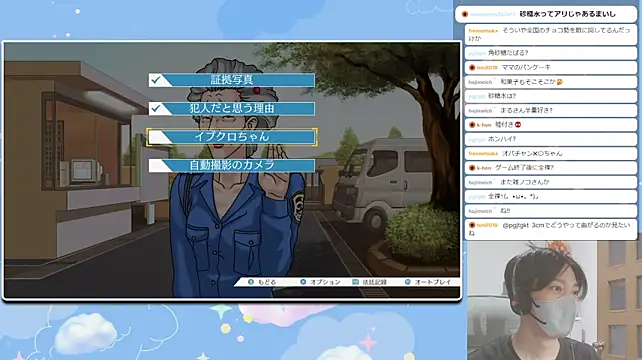642x360 pixels.
Task: Click the red emoji after 蜂付き
Action: pos(518,125)
